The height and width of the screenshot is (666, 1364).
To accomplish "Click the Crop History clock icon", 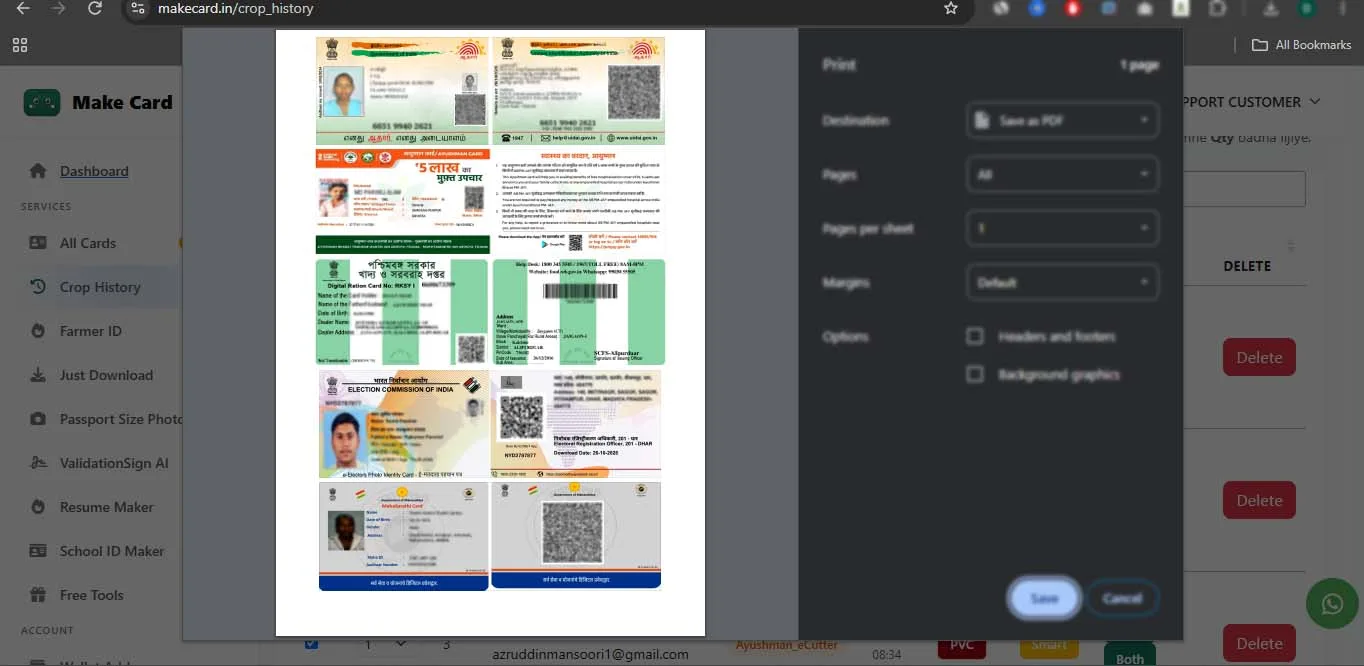I will click(x=38, y=287).
